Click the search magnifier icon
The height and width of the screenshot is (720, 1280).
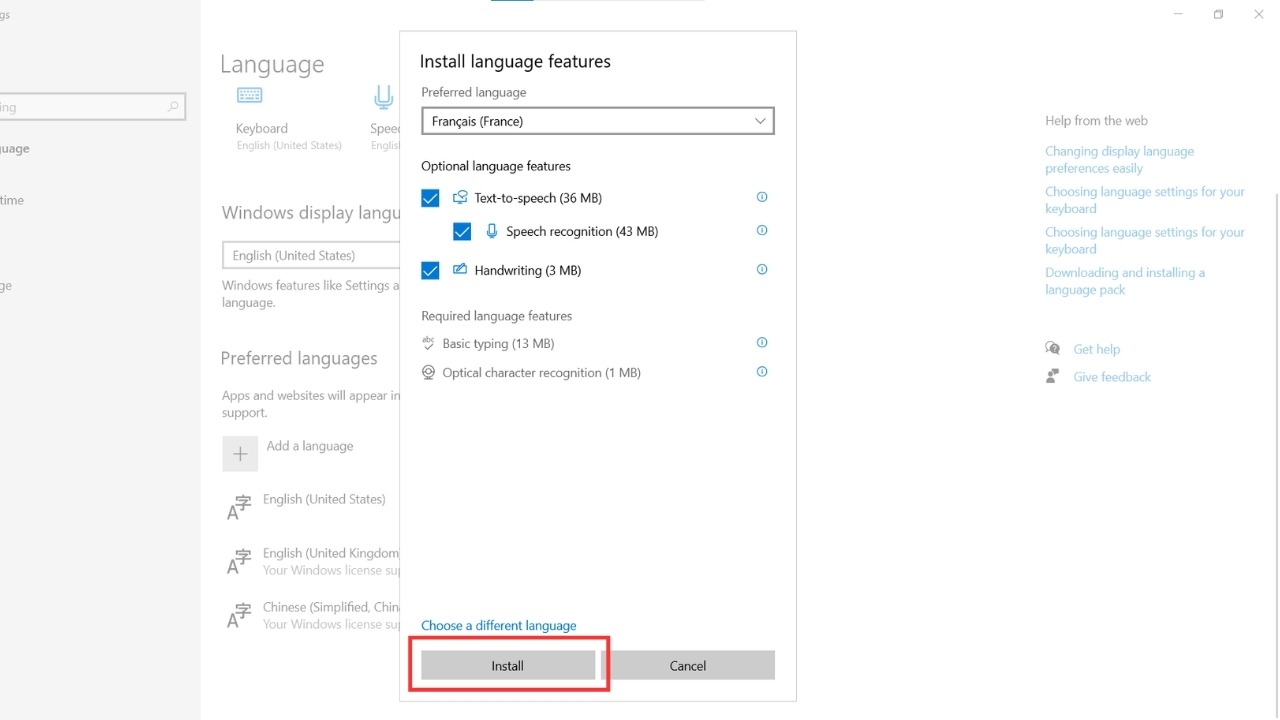(173, 107)
